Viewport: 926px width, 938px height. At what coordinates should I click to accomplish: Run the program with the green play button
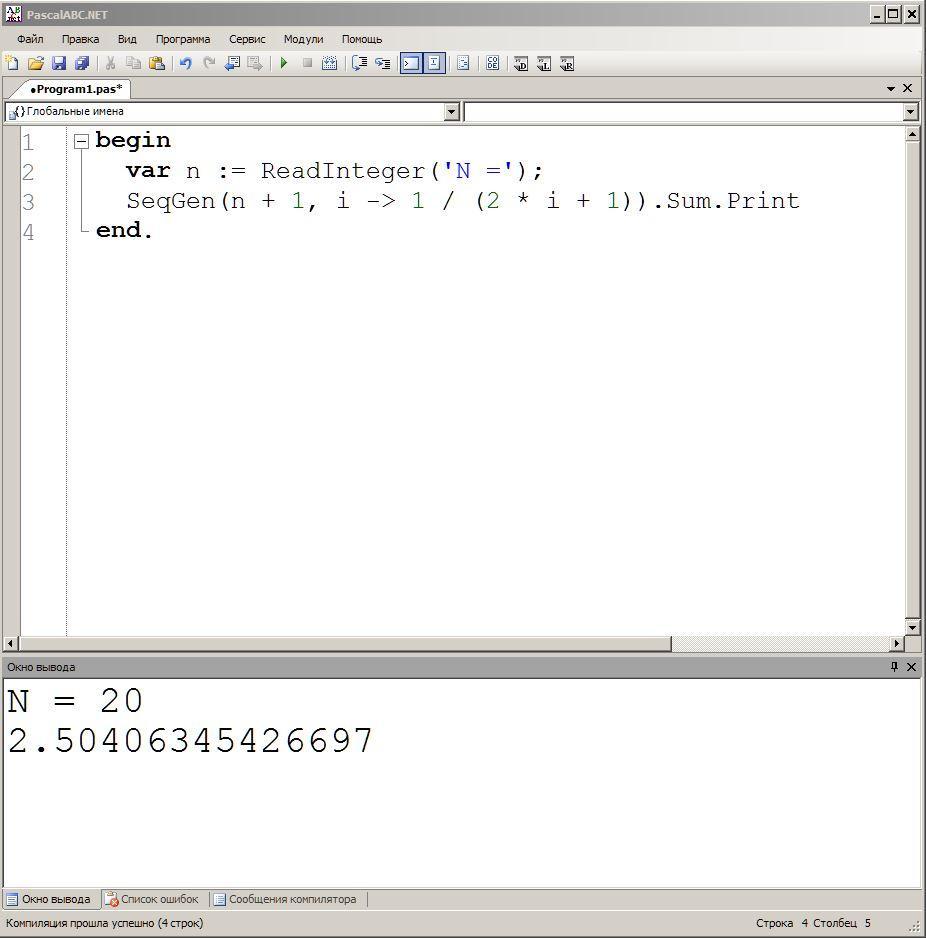pos(284,63)
